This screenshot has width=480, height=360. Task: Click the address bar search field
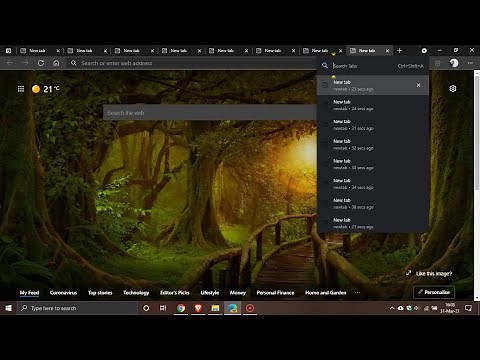(x=192, y=63)
